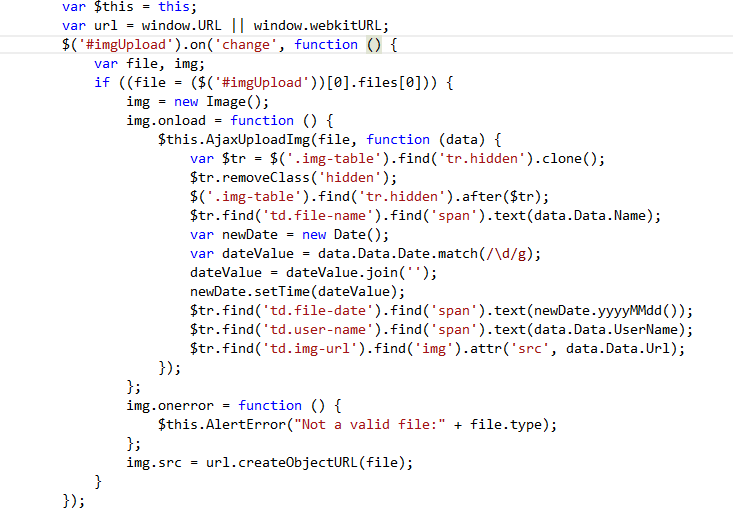Click the 'var $this = this;' line
This screenshot has height=511, width=733.
pos(129,7)
